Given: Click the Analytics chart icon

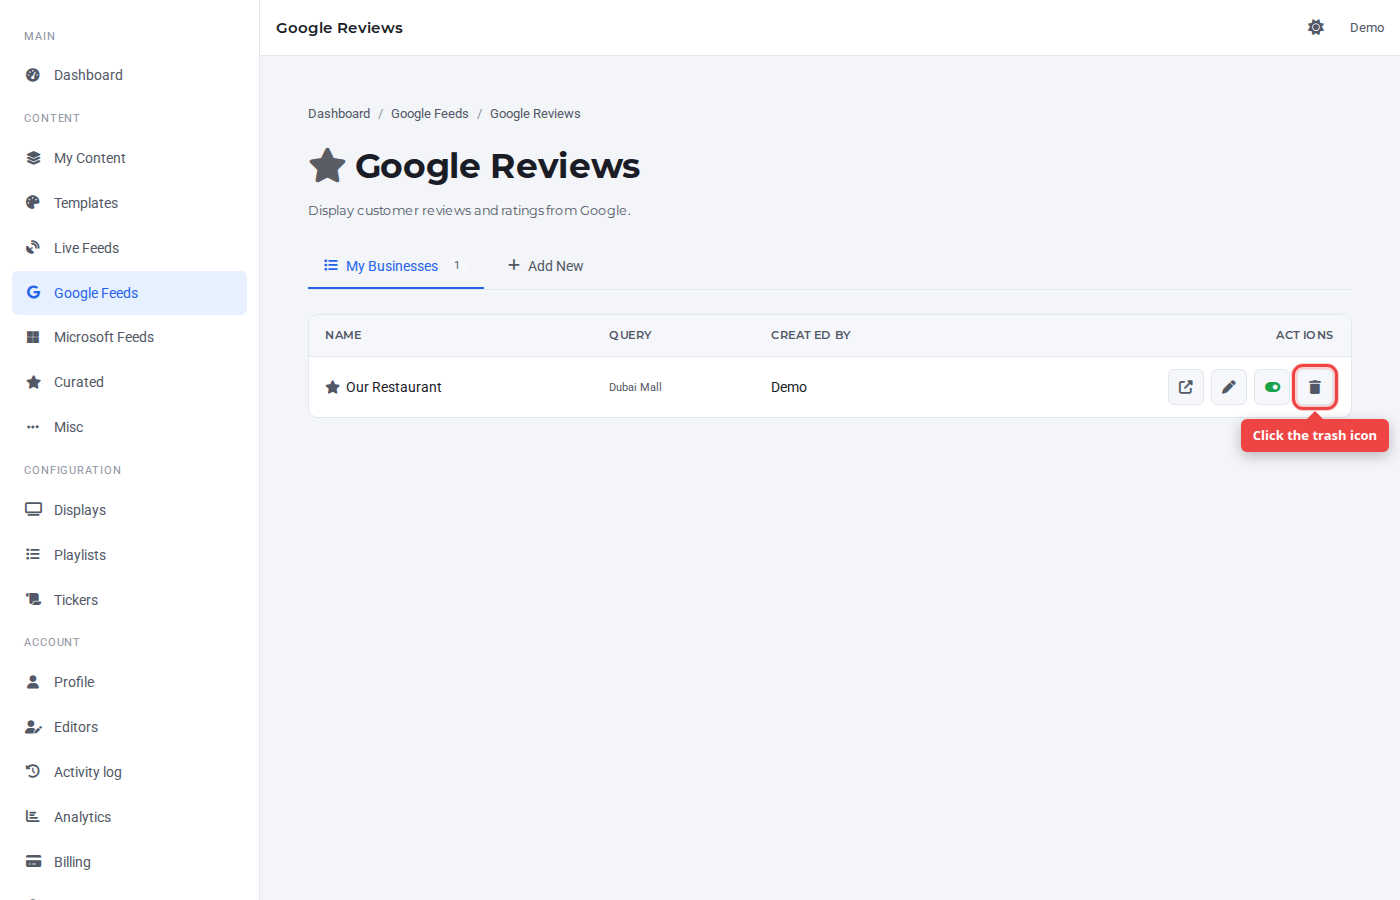Looking at the screenshot, I should pos(33,817).
